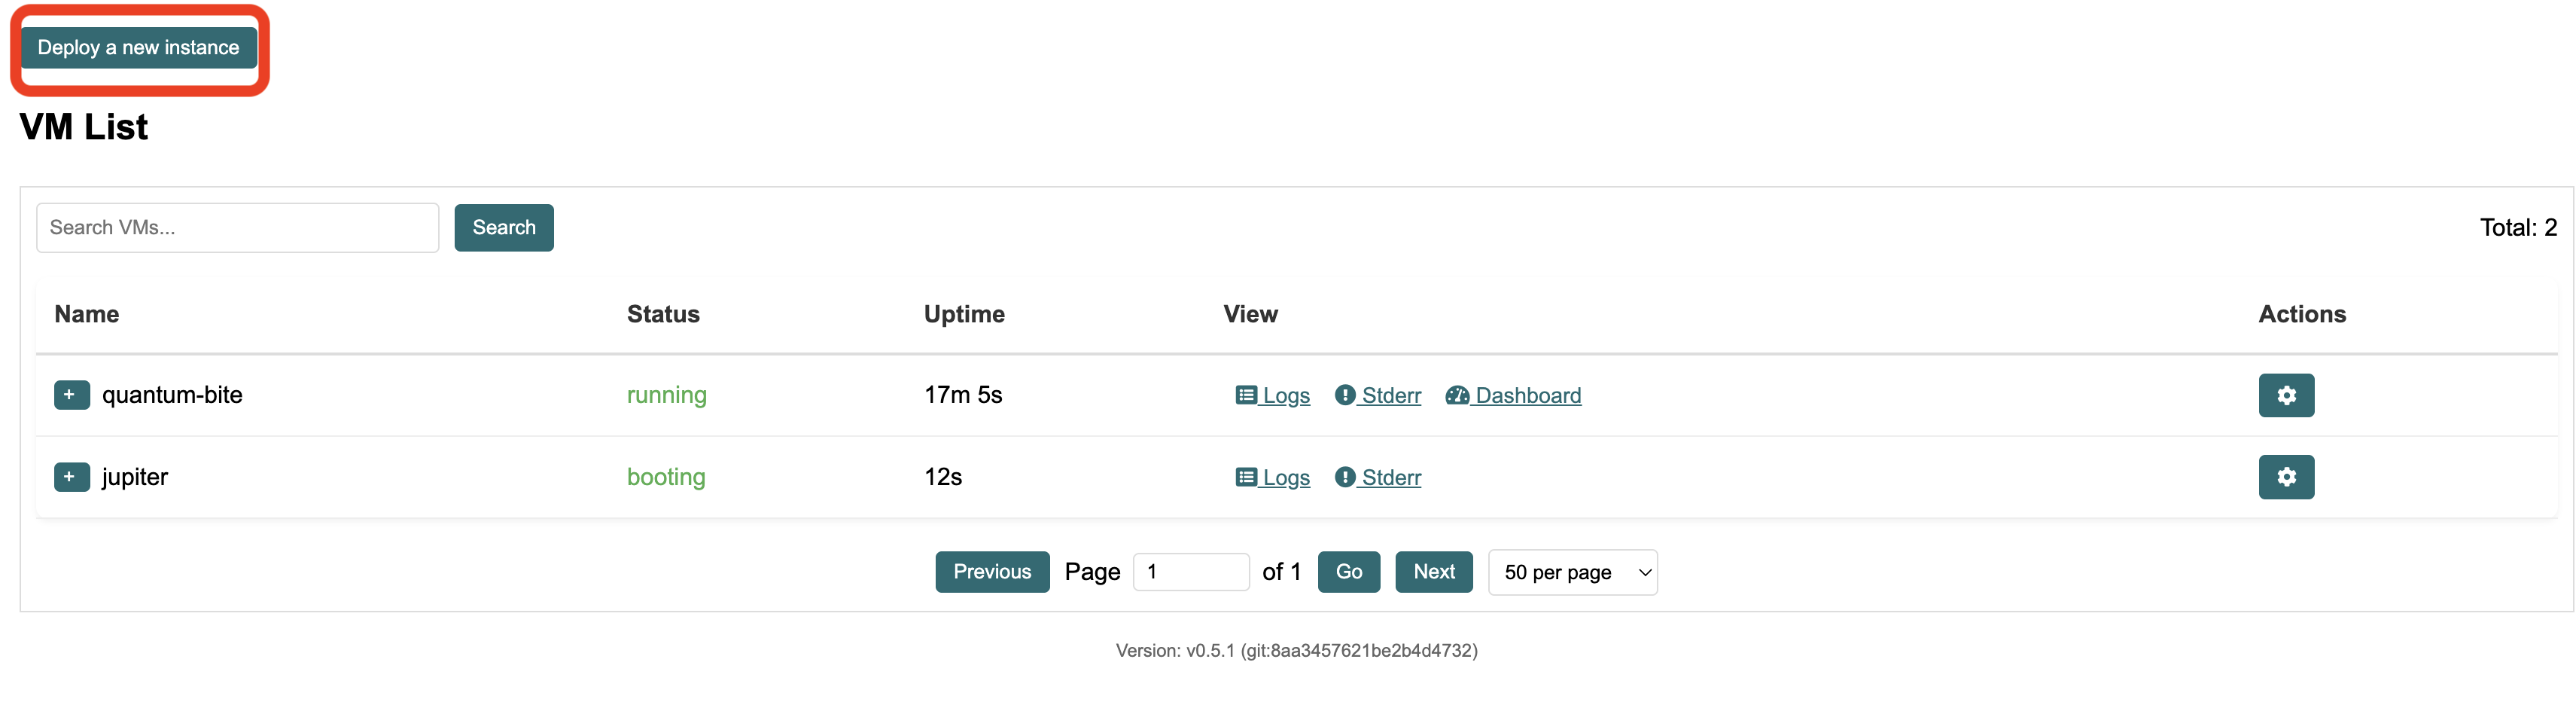Select the running status of quantum-bite
This screenshot has width=2576, height=708.
pos(666,395)
